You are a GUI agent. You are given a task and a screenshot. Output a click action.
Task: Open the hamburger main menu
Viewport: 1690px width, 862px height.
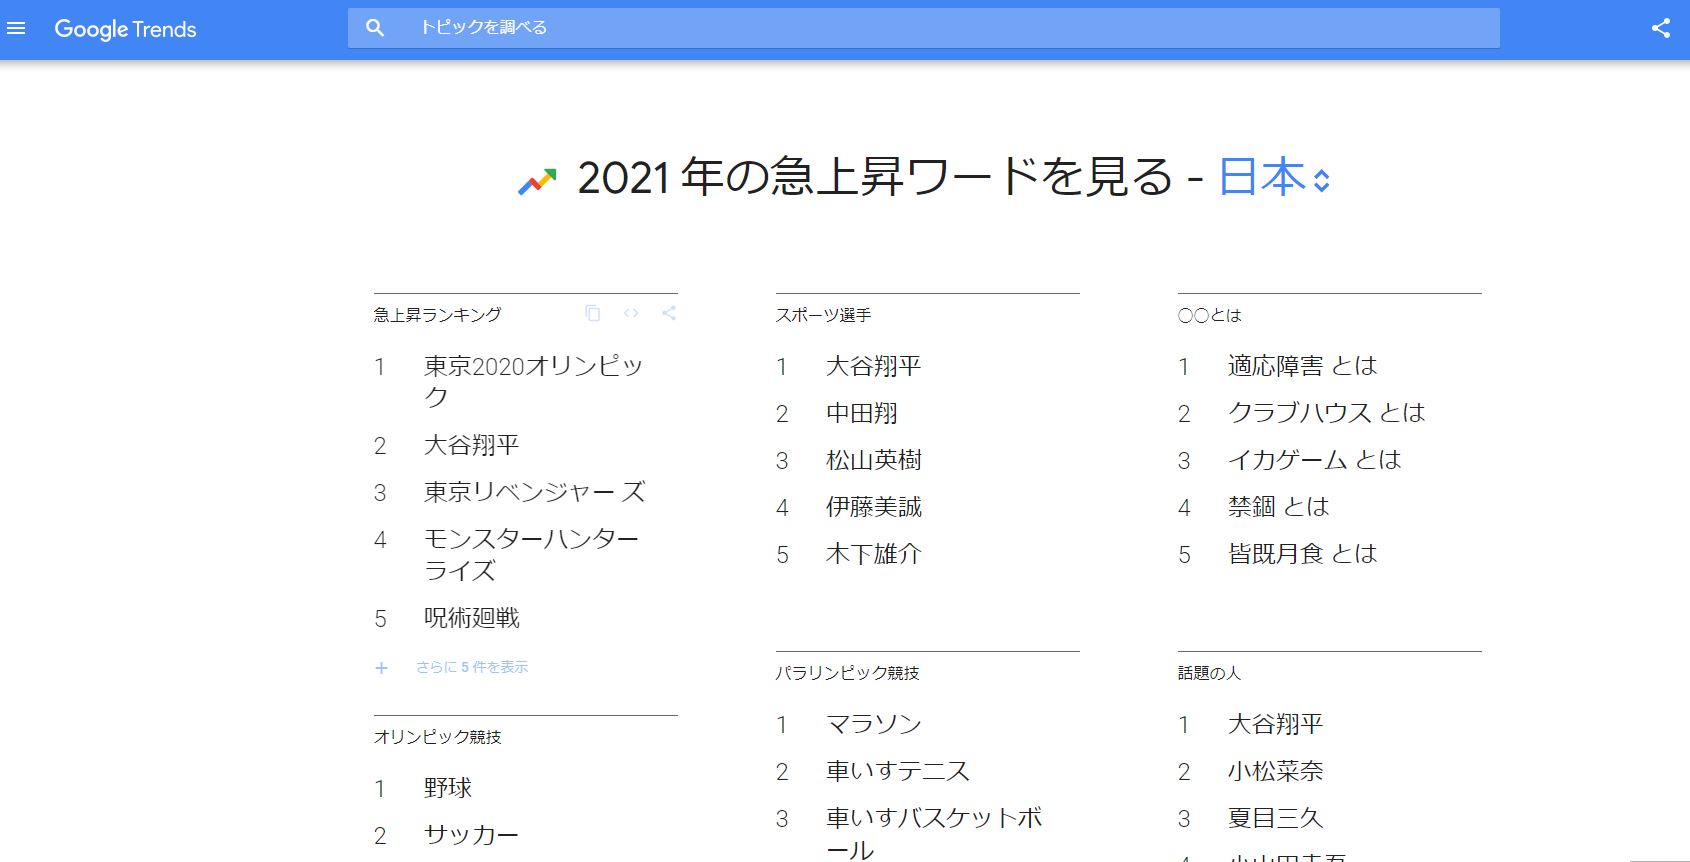point(16,28)
